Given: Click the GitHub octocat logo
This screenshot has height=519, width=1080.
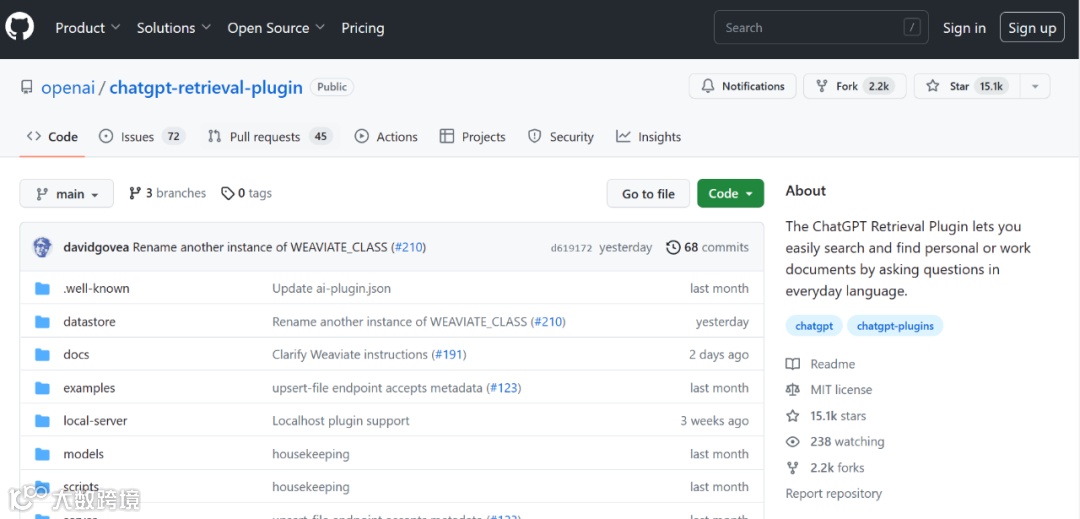Looking at the screenshot, I should pyautogui.click(x=19, y=28).
